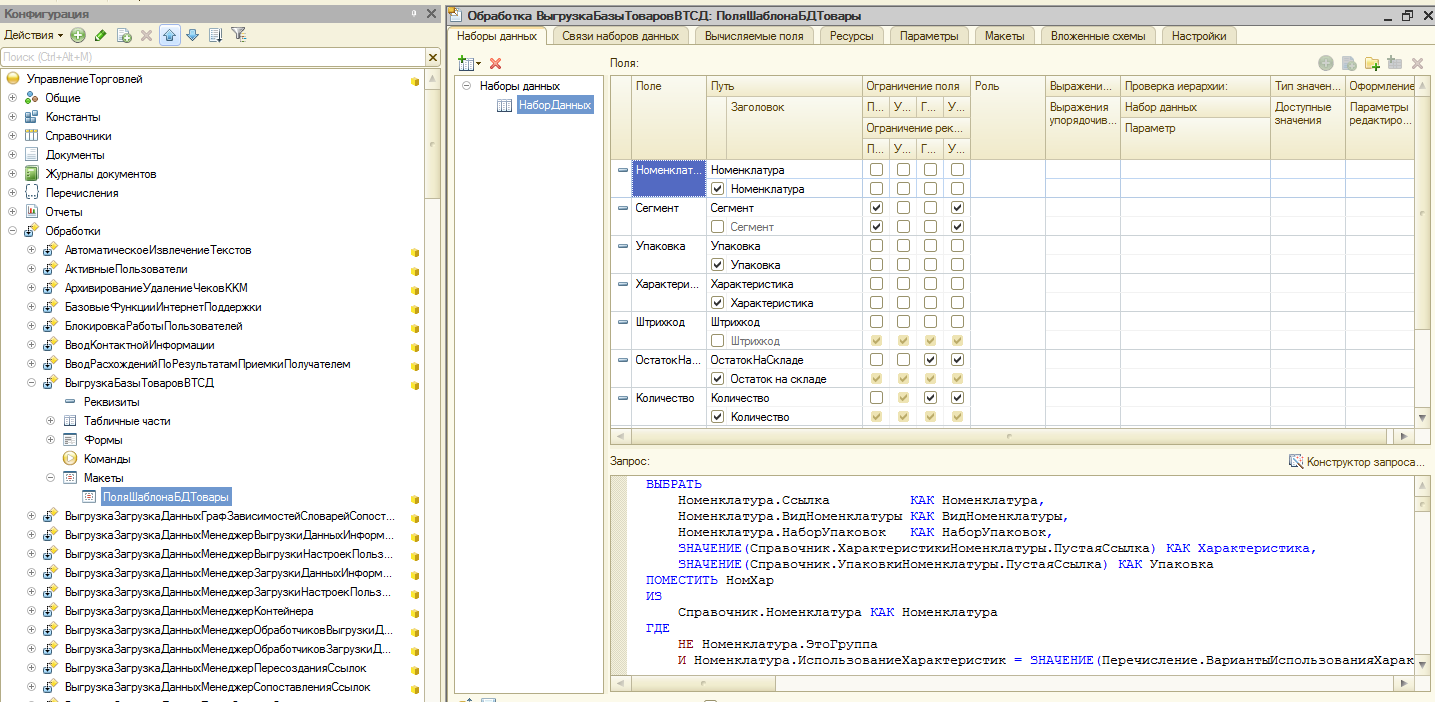Click the green Add button in Configuration toolbar
Viewport: 1435px width, 702px height.
tap(78, 35)
